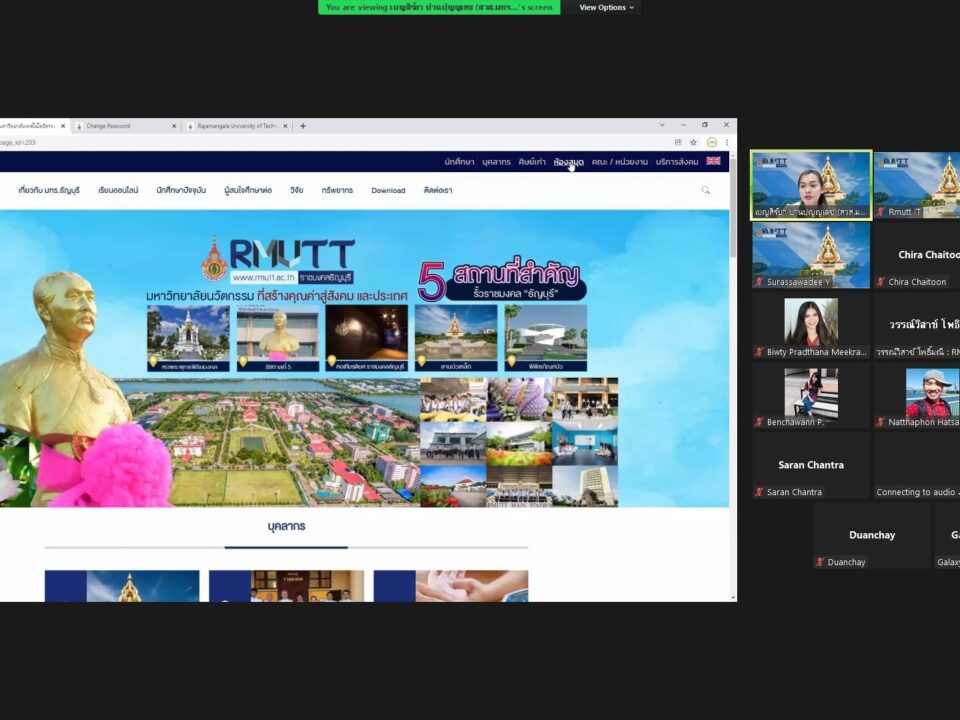
Task: Open the second news card with group photo
Action: point(287,586)
